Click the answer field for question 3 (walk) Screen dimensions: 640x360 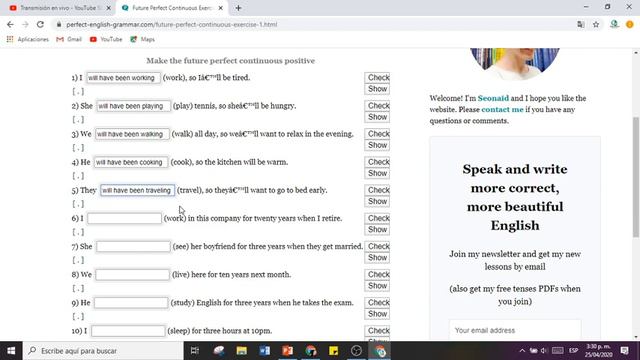(x=132, y=134)
